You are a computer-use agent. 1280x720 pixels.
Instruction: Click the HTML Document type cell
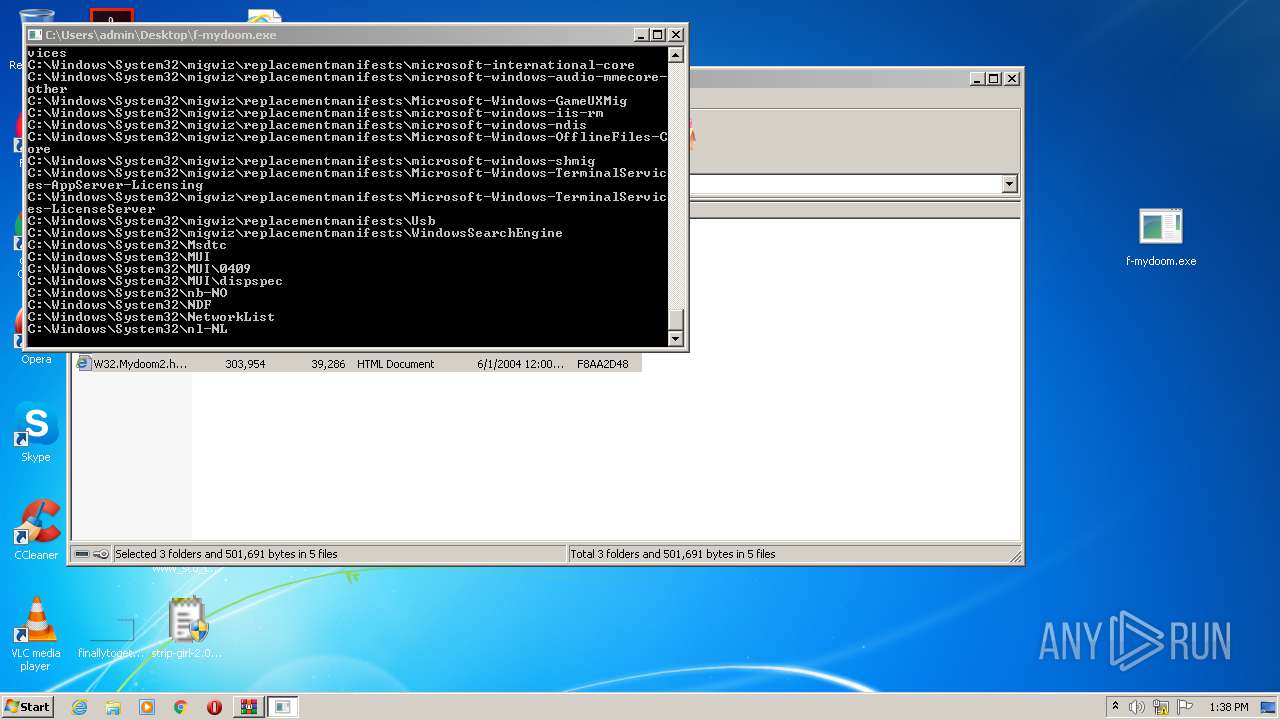395,364
